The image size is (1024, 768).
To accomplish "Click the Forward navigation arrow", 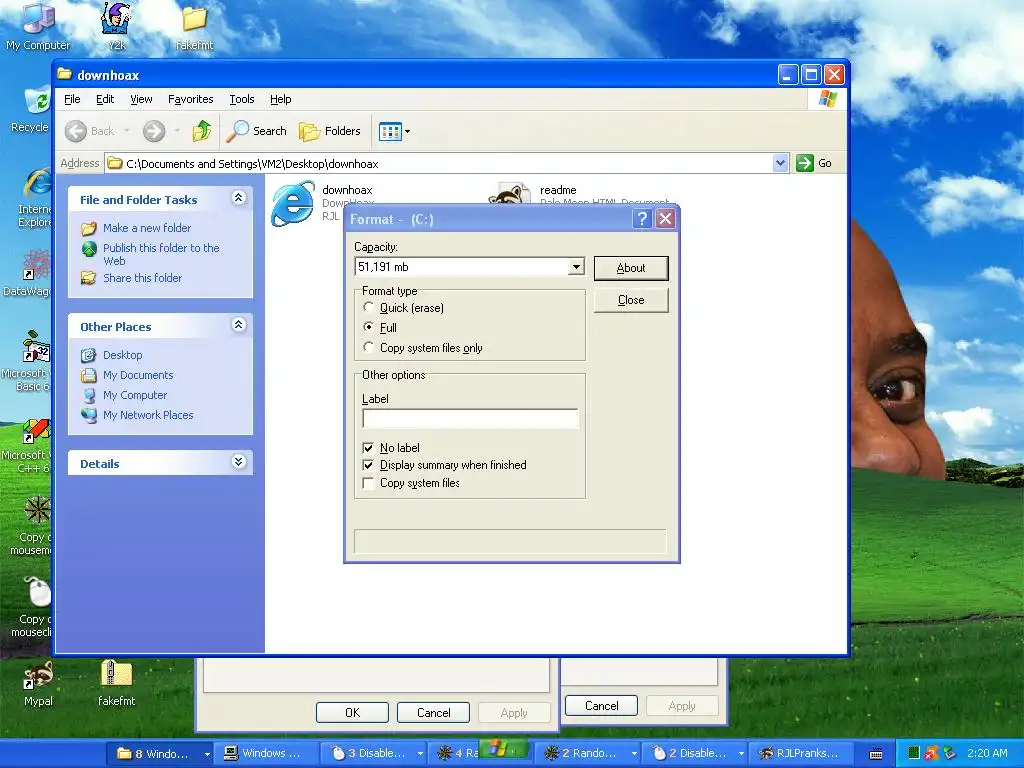I will point(154,131).
